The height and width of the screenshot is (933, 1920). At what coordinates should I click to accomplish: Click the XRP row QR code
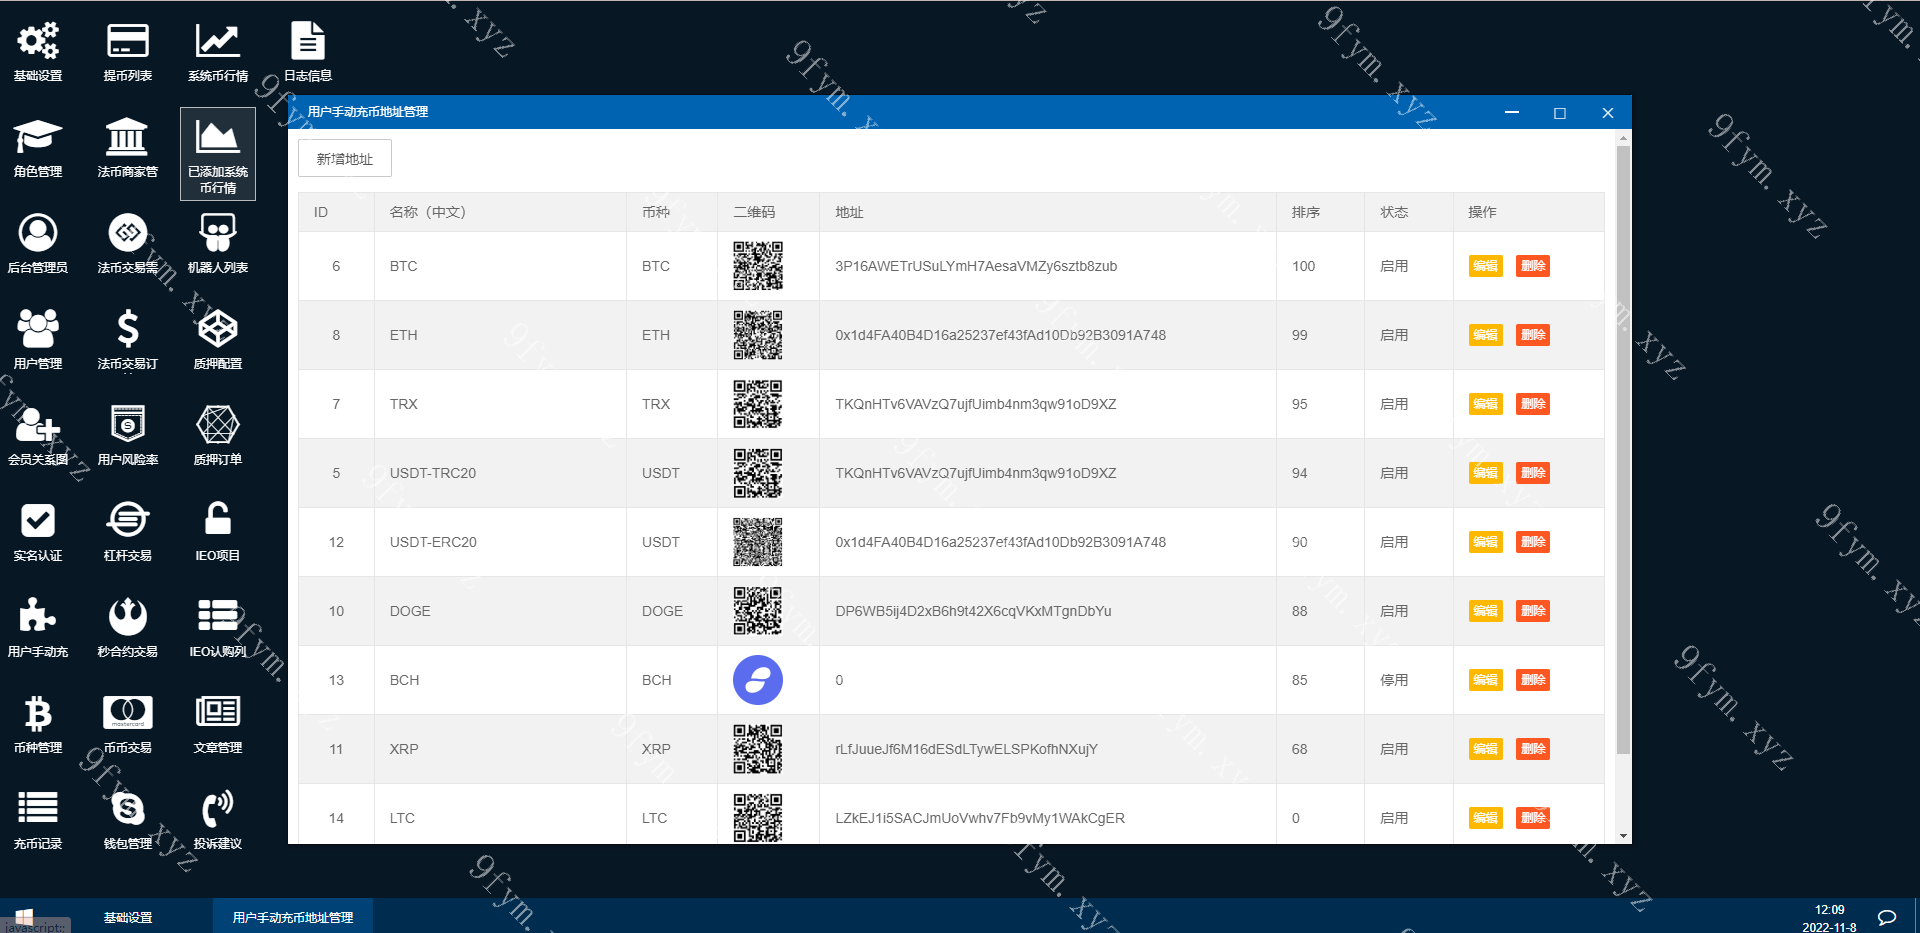pyautogui.click(x=758, y=749)
